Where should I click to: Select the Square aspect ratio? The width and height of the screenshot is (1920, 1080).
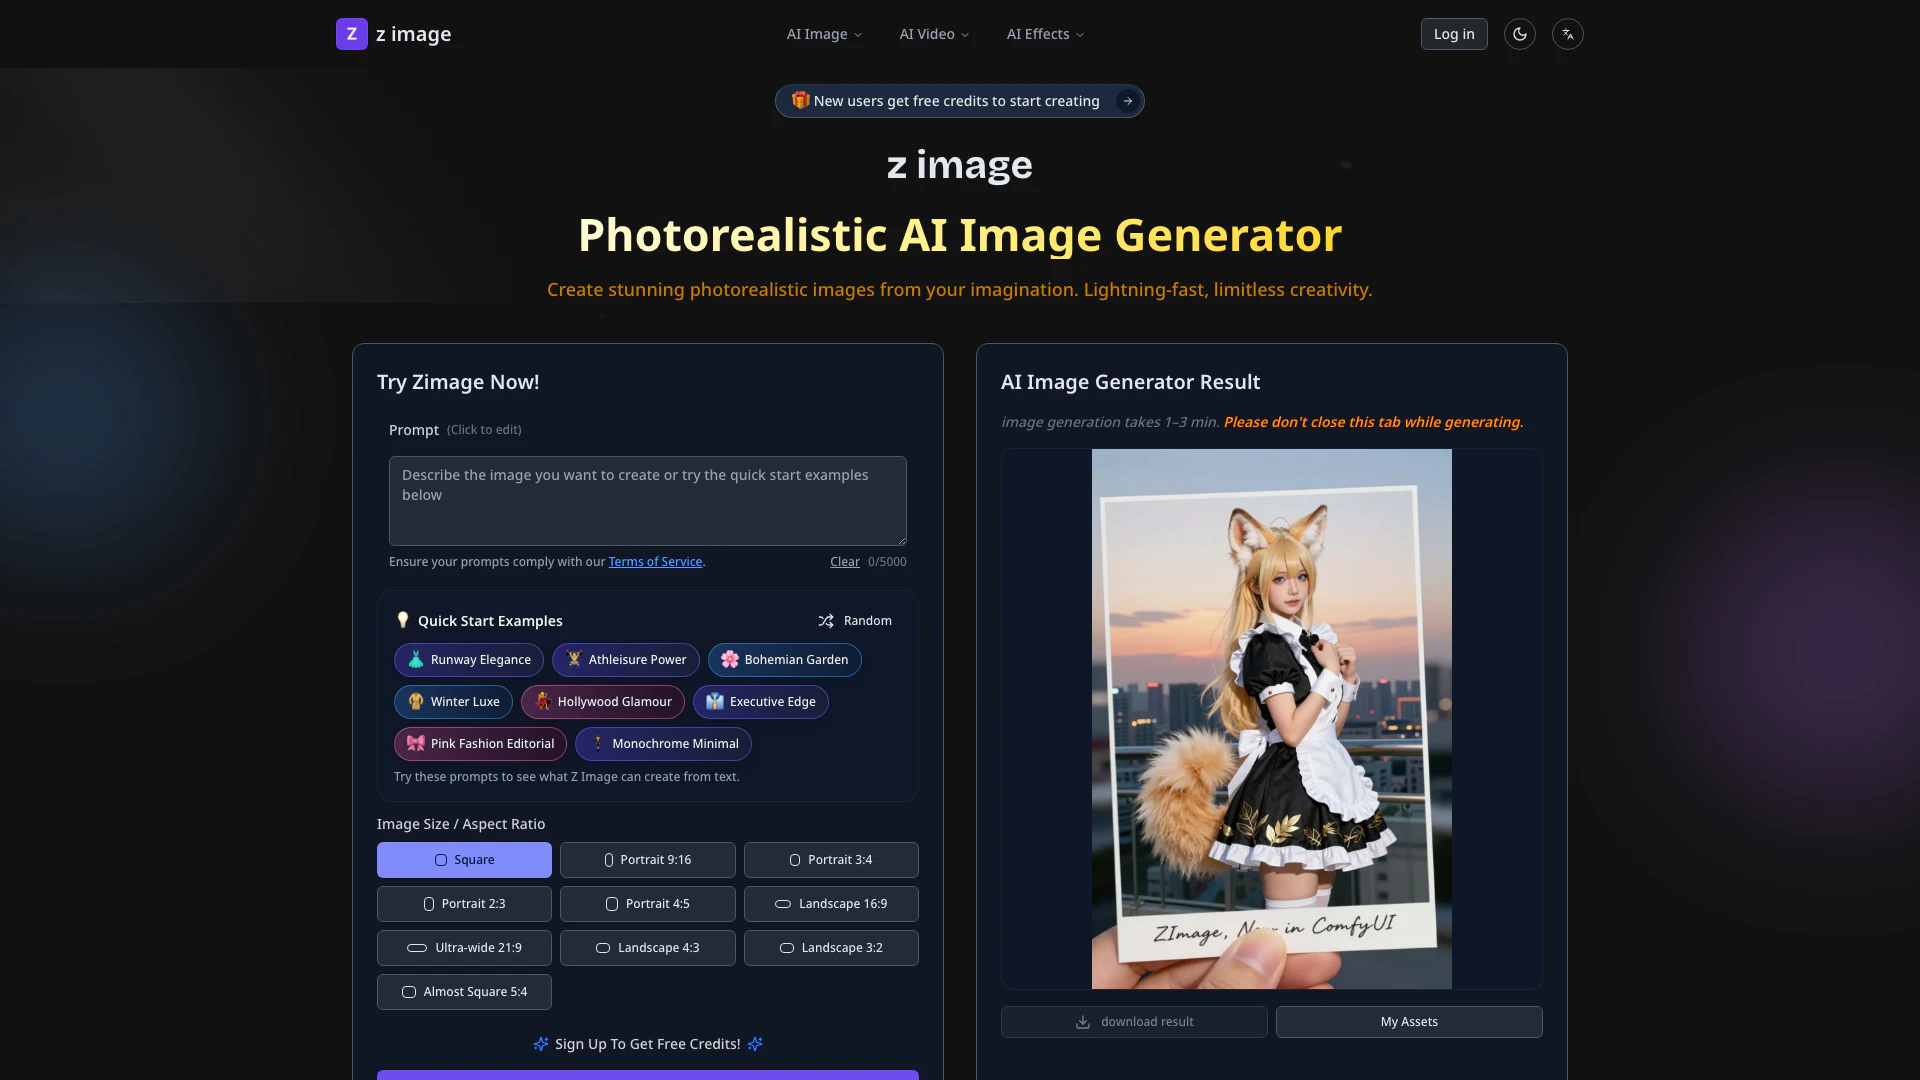(464, 860)
